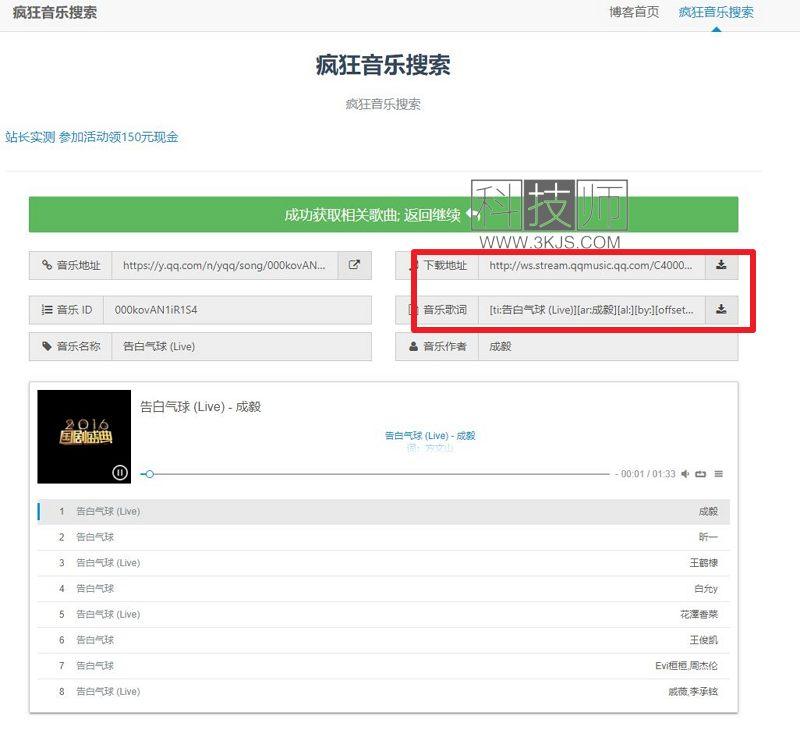Screen dimensions: 800x737
Task: Click the 音乐作者 field showing 成毅
Action: click(x=608, y=346)
